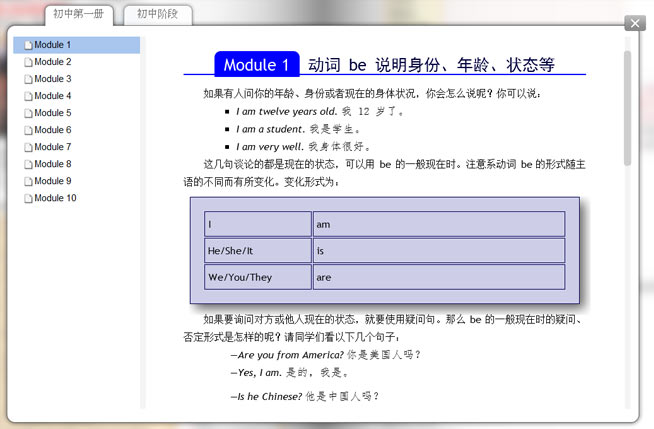This screenshot has width=654, height=429.
Task: Choose Module 8 from the module list
Action: click(53, 164)
